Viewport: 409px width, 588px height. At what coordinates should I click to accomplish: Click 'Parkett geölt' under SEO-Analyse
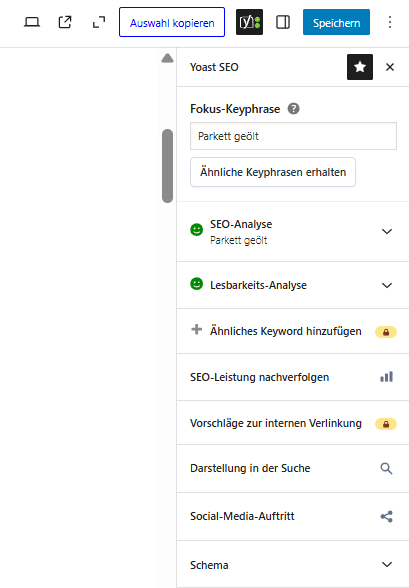(x=239, y=240)
